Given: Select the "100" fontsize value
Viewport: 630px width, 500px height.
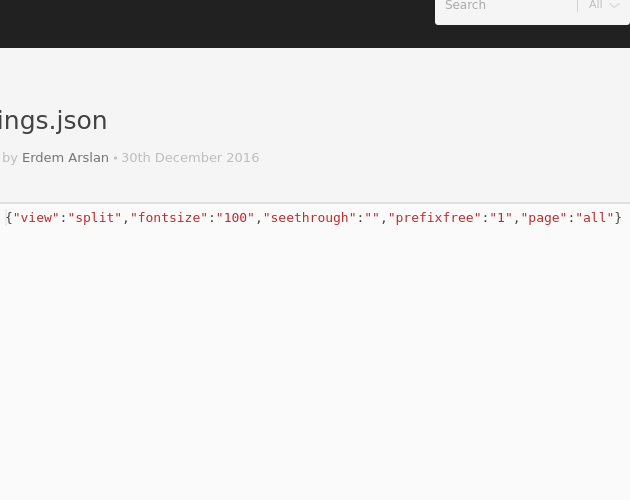Looking at the screenshot, I should pyautogui.click(x=235, y=218).
